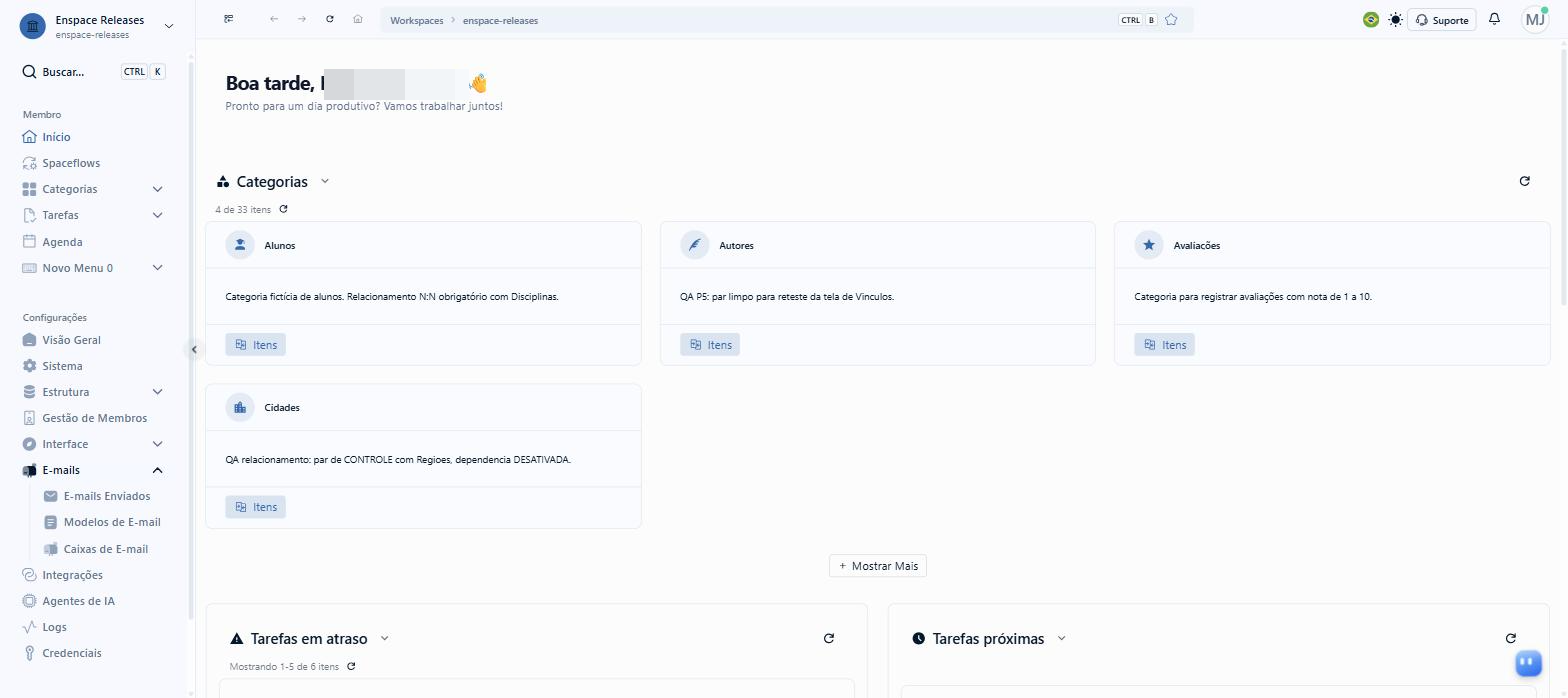Click the Autores feather icon

pyautogui.click(x=695, y=245)
